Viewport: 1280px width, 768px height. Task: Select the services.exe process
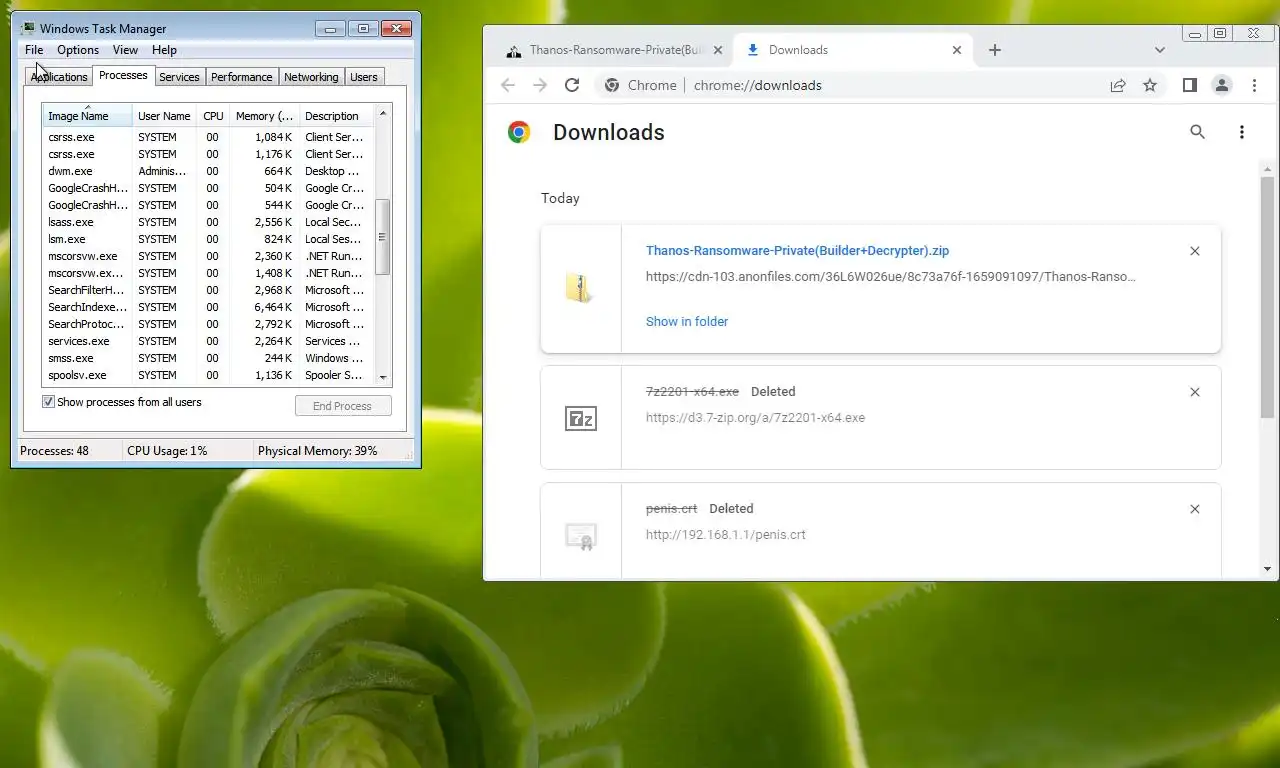point(208,341)
